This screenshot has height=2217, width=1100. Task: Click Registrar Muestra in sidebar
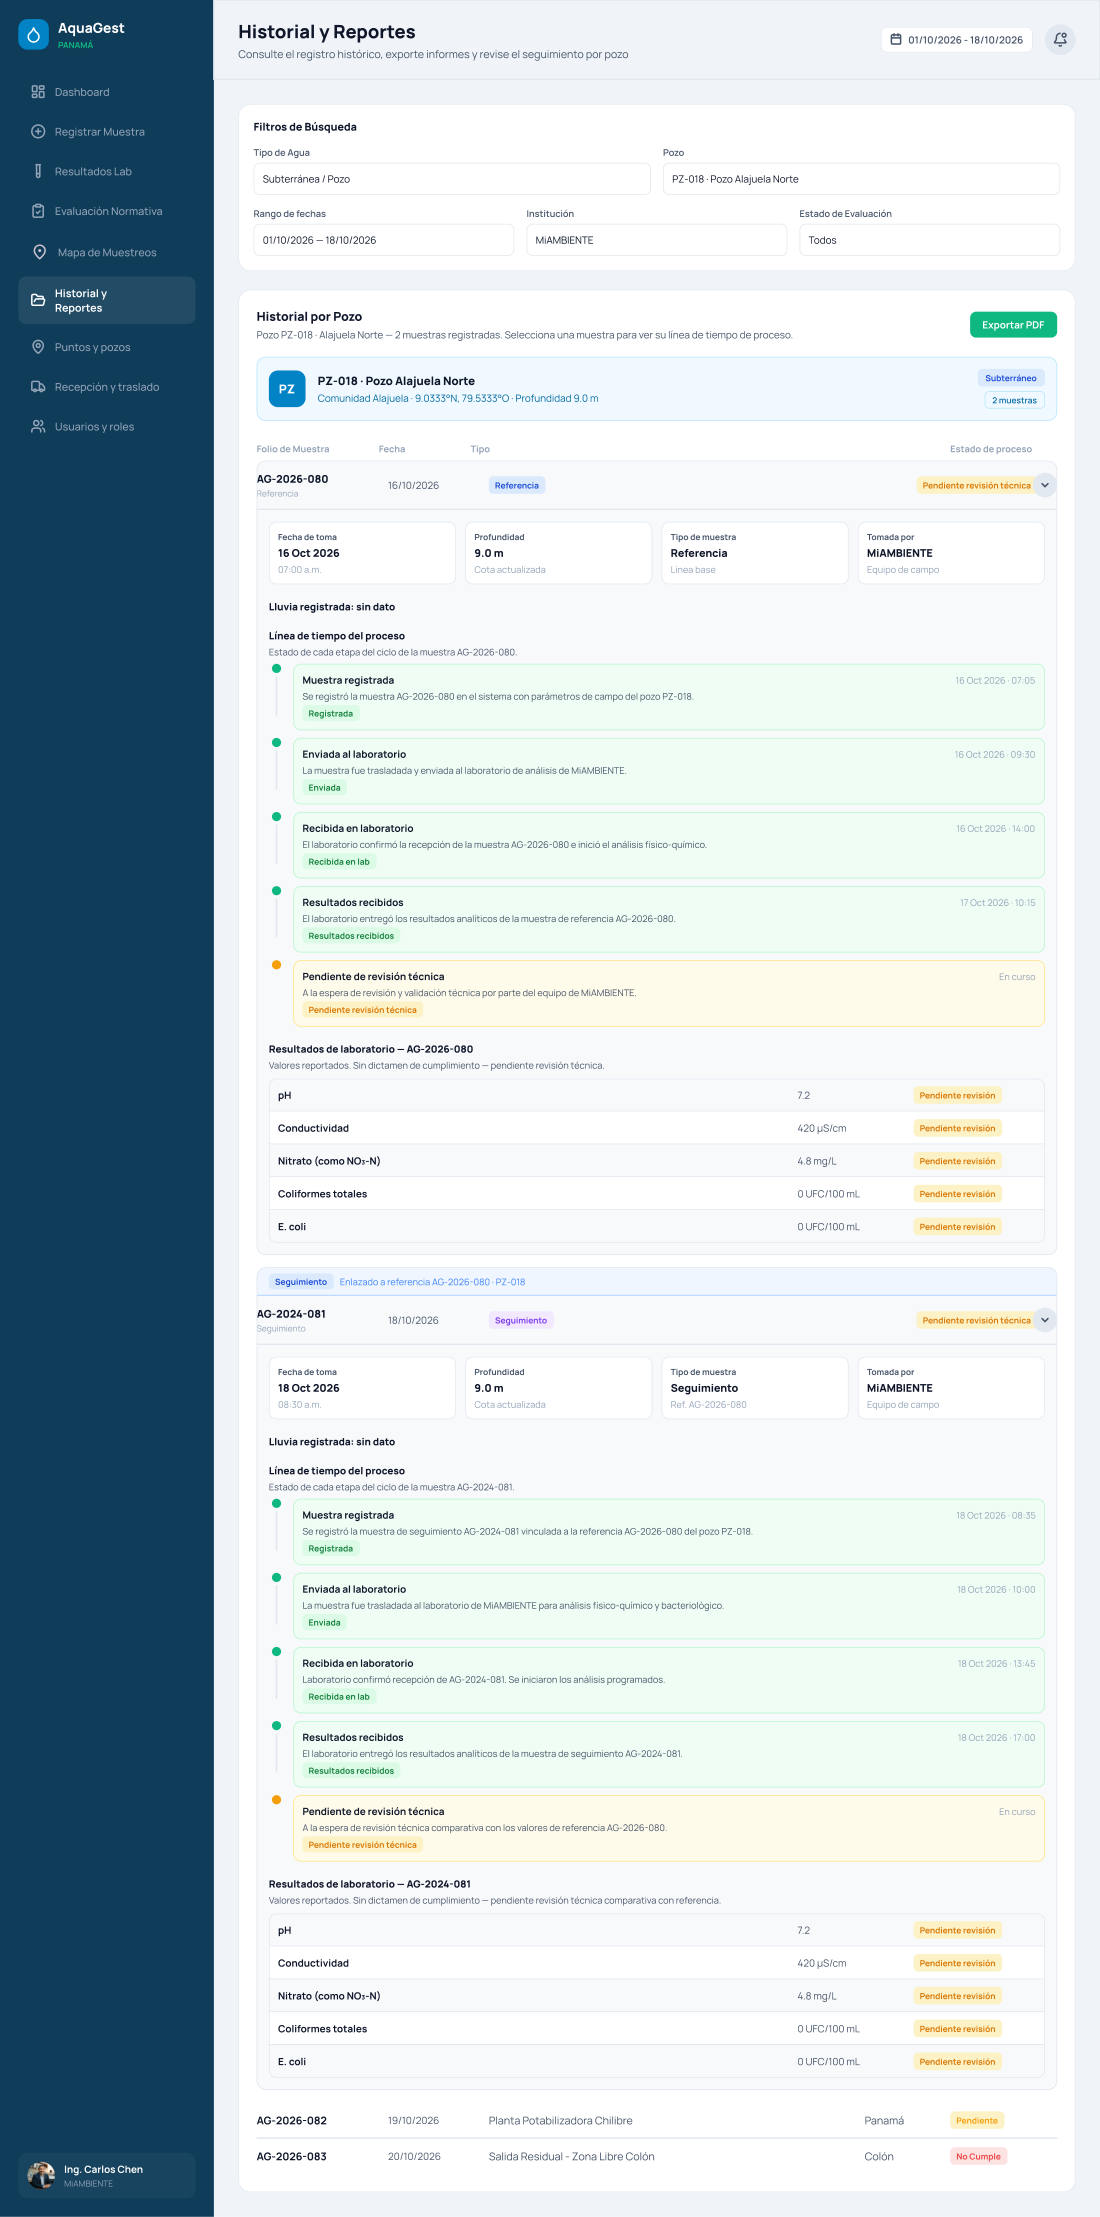tap(106, 131)
